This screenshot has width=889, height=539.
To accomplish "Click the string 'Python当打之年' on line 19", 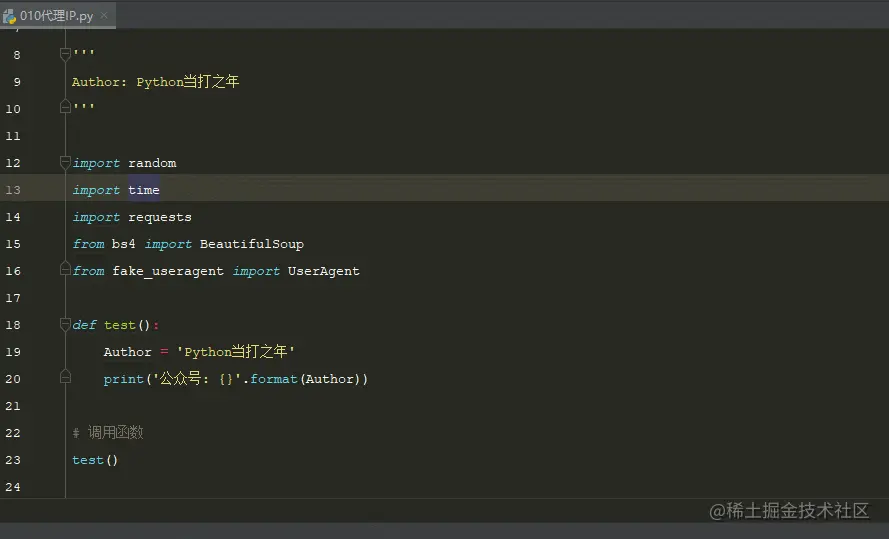I will point(236,351).
